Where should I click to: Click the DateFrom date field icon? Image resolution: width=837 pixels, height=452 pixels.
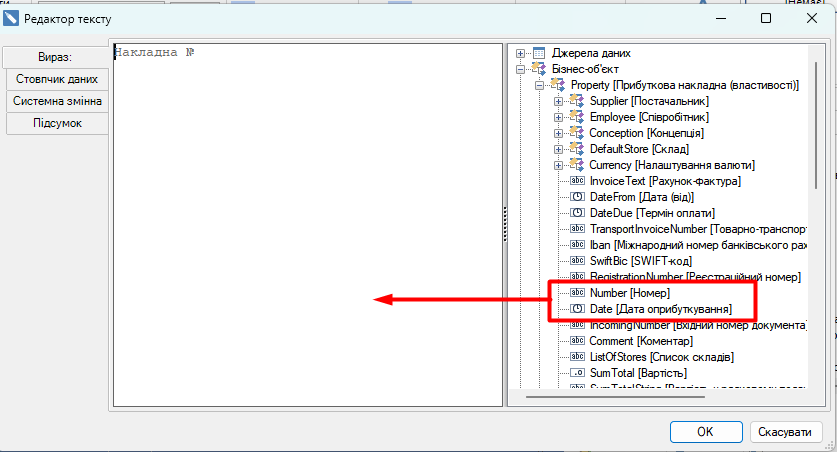point(577,197)
